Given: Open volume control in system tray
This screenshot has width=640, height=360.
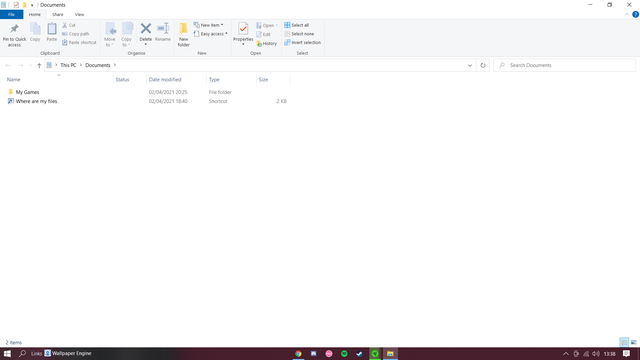Looking at the screenshot, I should pos(596,354).
